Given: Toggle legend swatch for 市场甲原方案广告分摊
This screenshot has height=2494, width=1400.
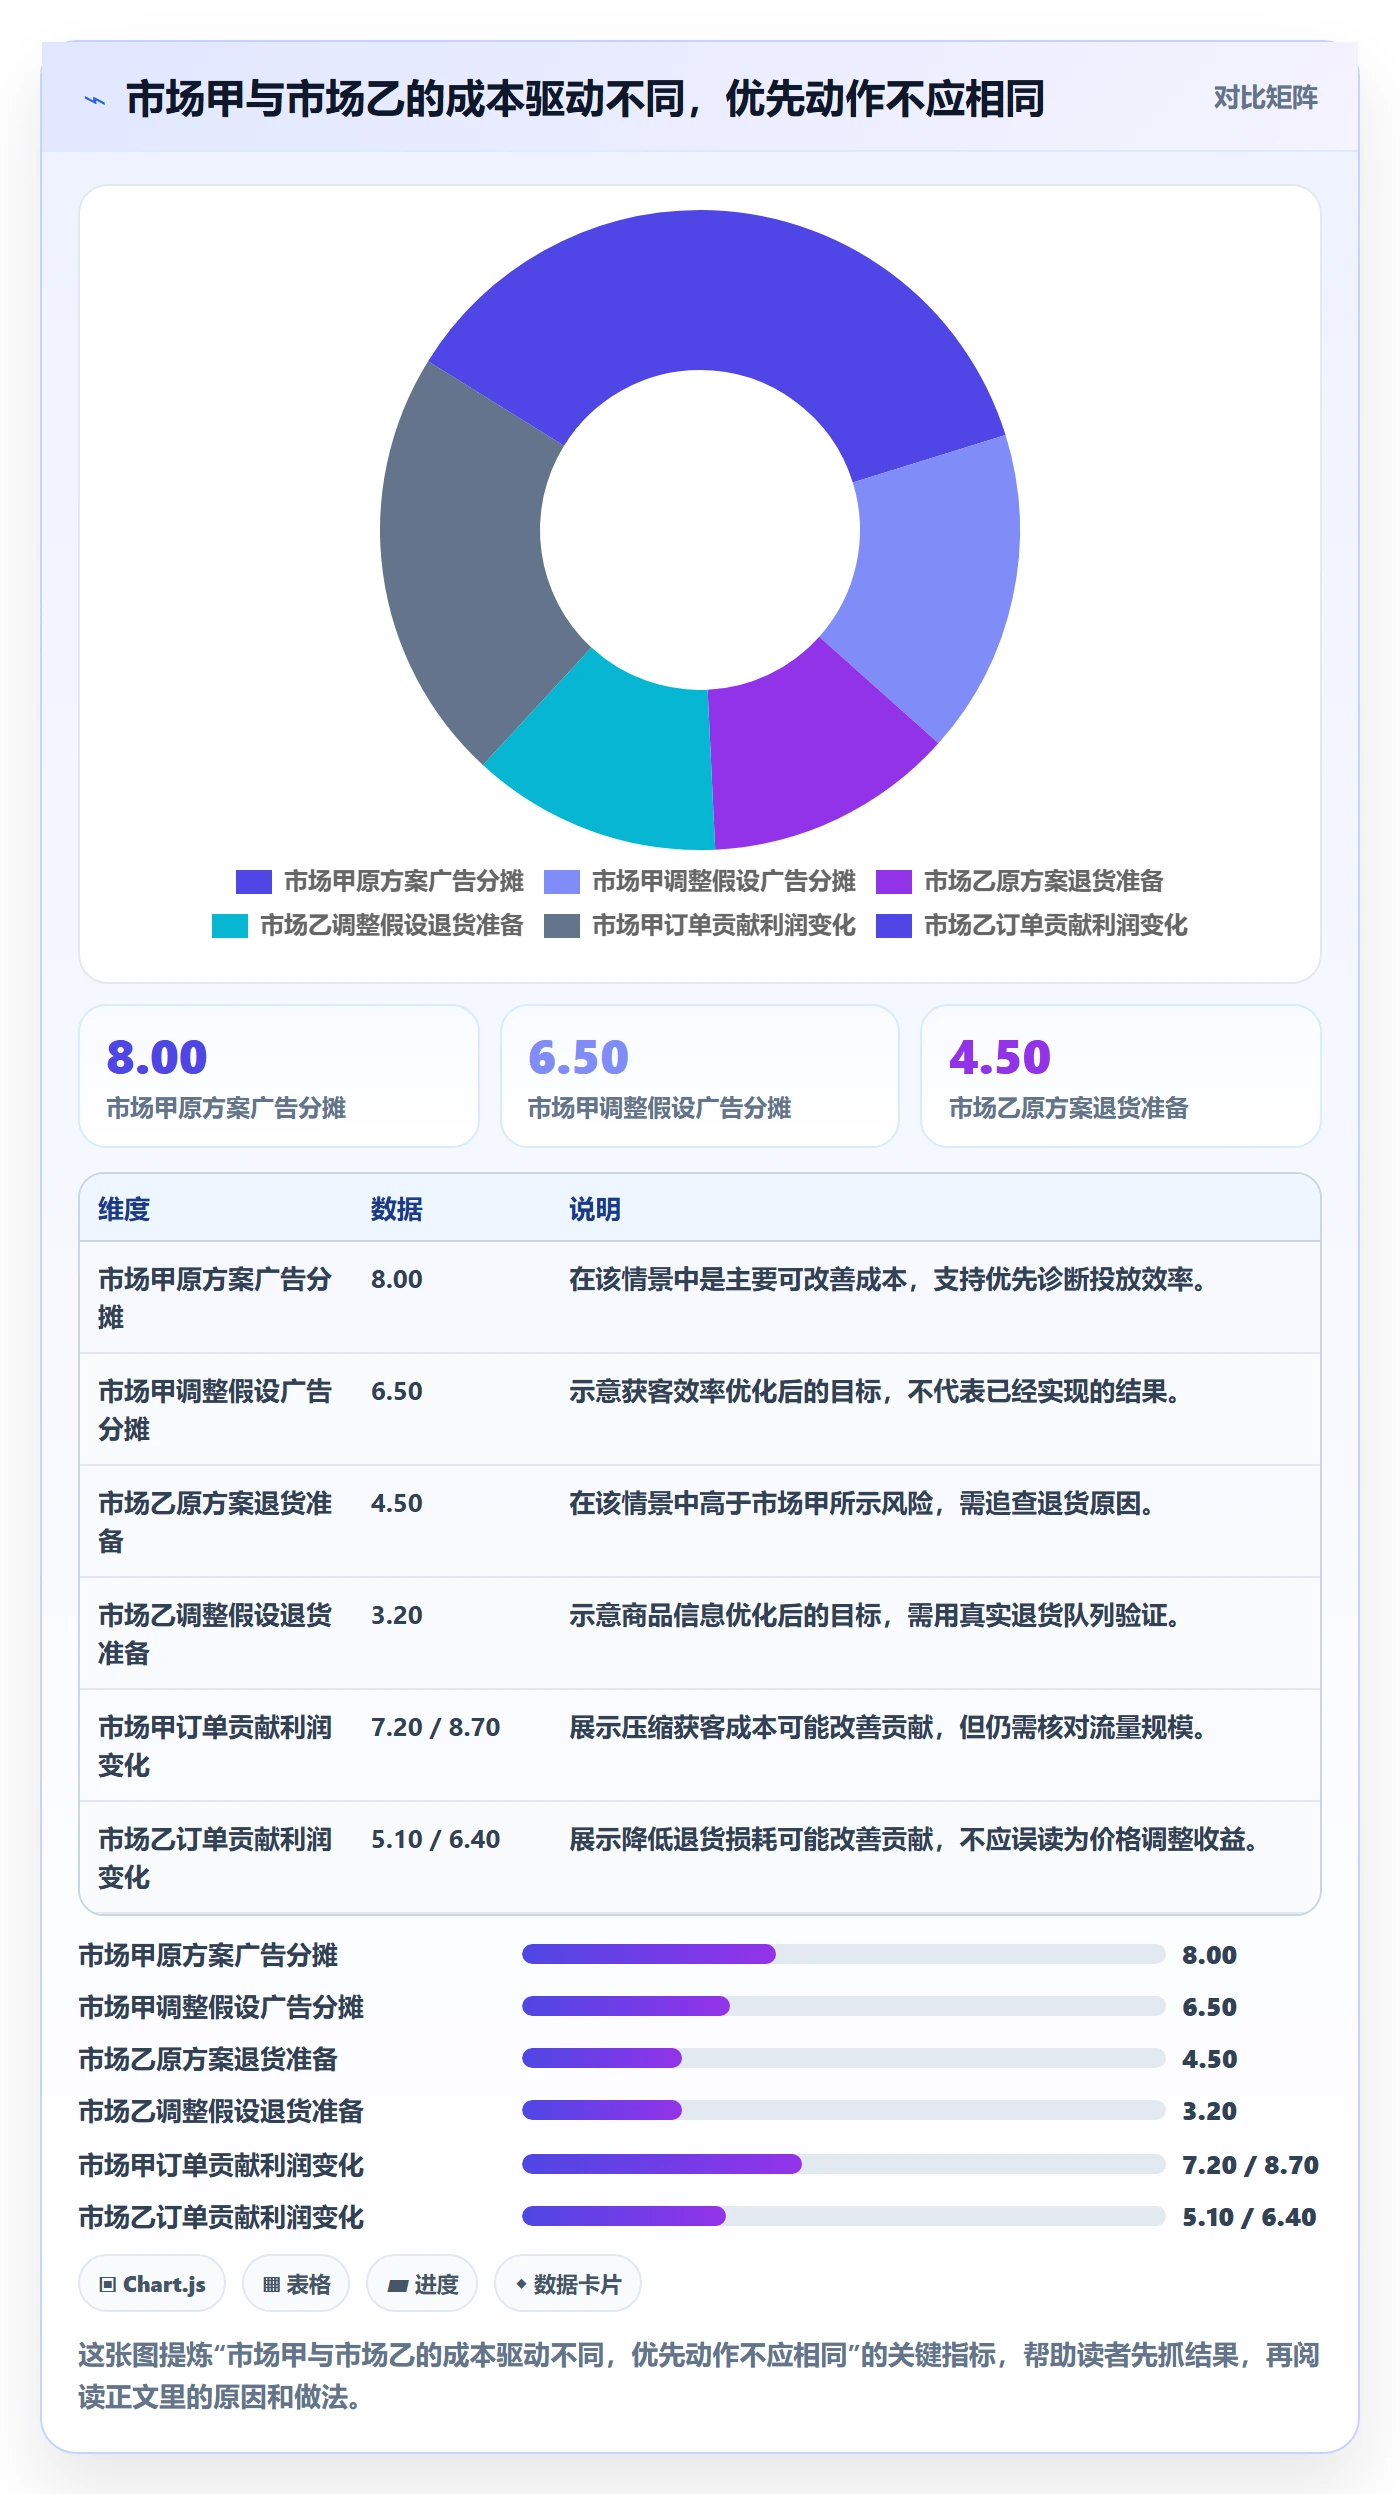Looking at the screenshot, I should 254,882.
